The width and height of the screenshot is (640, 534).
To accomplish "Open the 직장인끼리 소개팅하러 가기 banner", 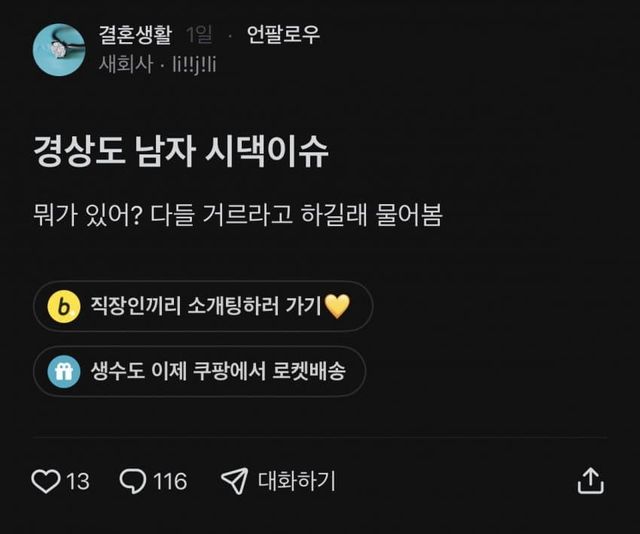I will click(203, 306).
